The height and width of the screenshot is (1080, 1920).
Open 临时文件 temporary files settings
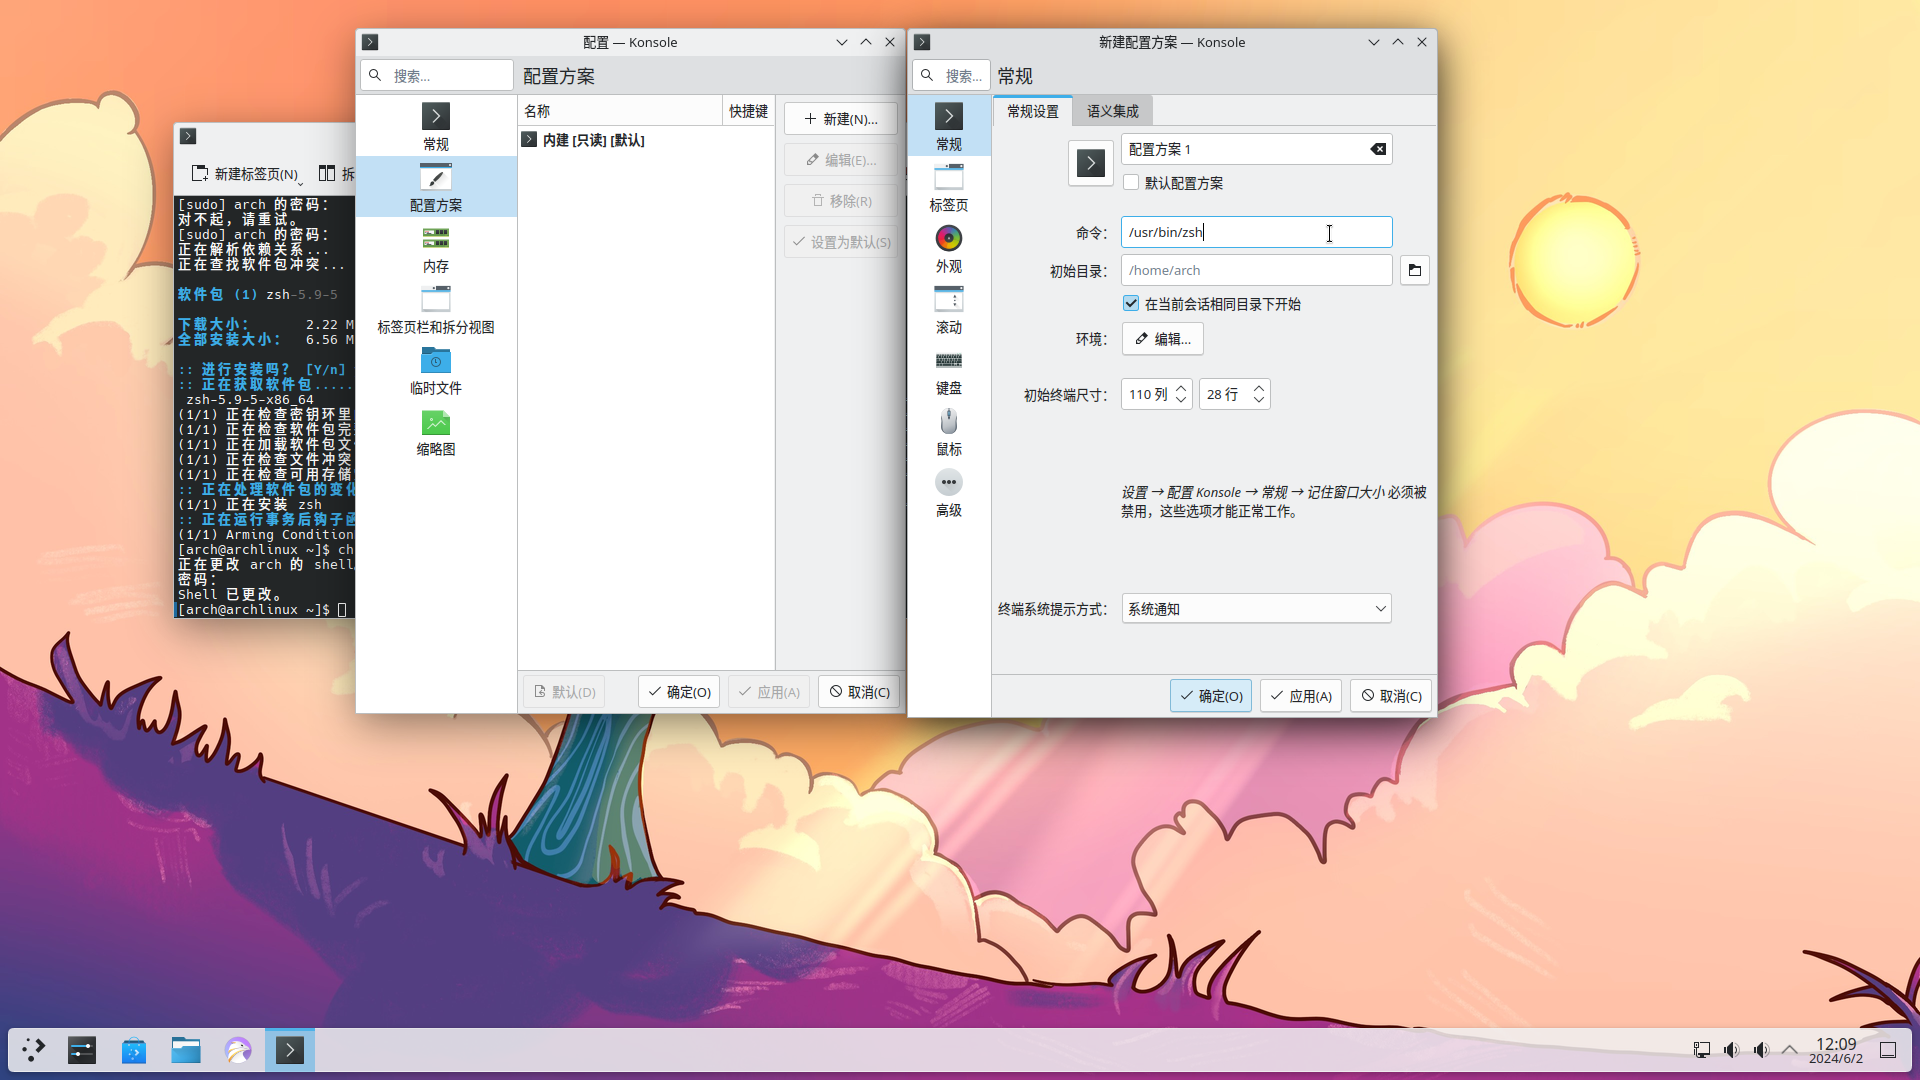click(x=435, y=370)
